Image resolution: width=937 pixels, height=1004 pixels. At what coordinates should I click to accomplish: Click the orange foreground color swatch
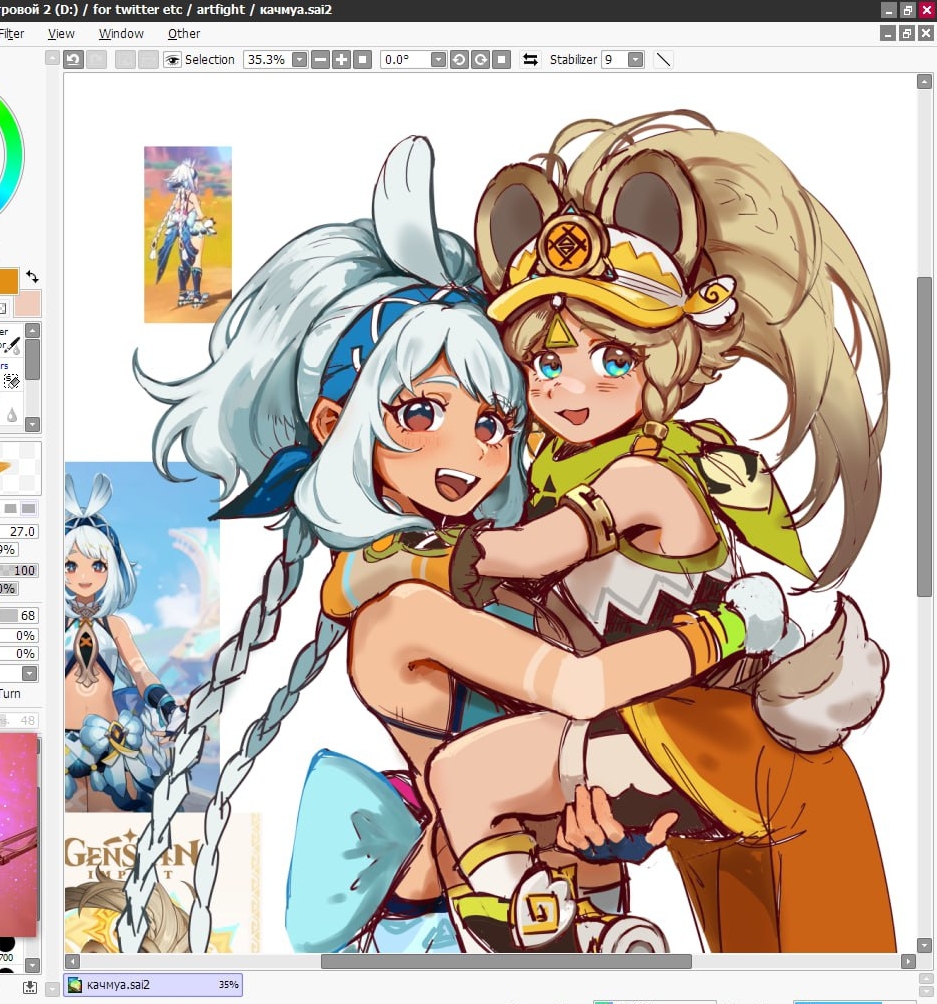(7, 281)
